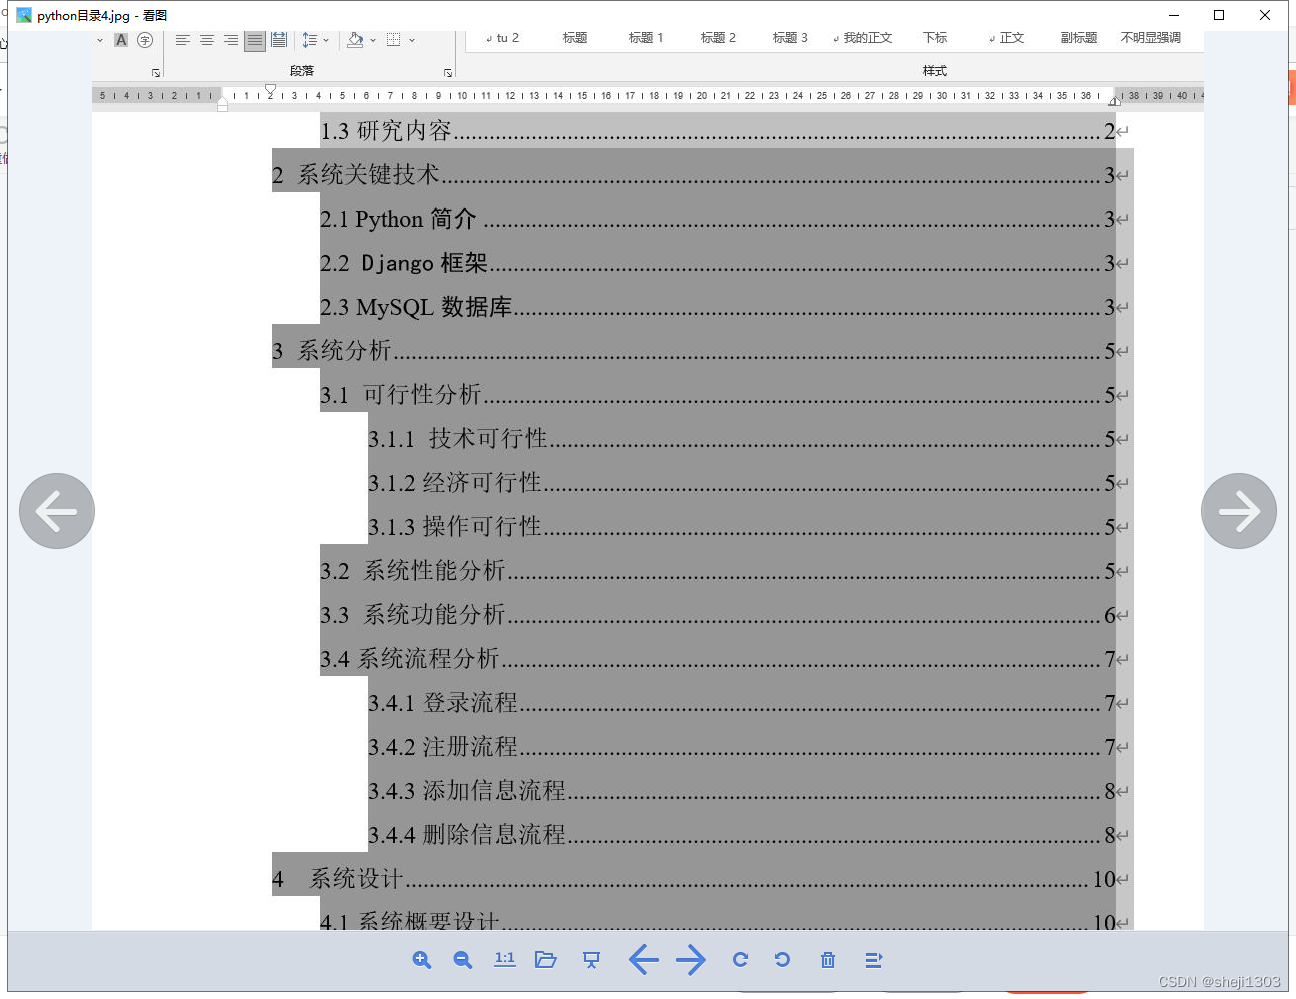Image resolution: width=1296 pixels, height=999 pixels.
Task: Rotate the image counterclockwise
Action: [782, 960]
